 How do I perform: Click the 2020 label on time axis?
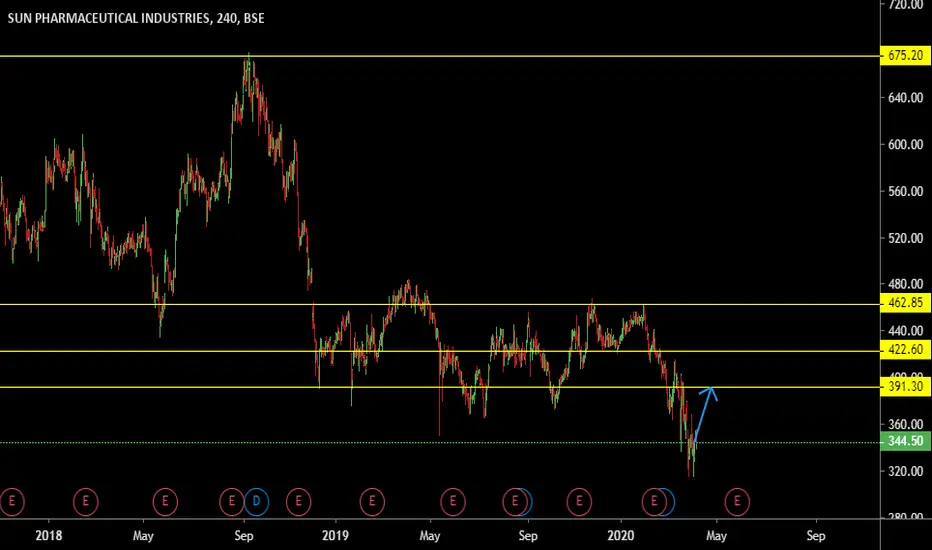click(x=621, y=536)
